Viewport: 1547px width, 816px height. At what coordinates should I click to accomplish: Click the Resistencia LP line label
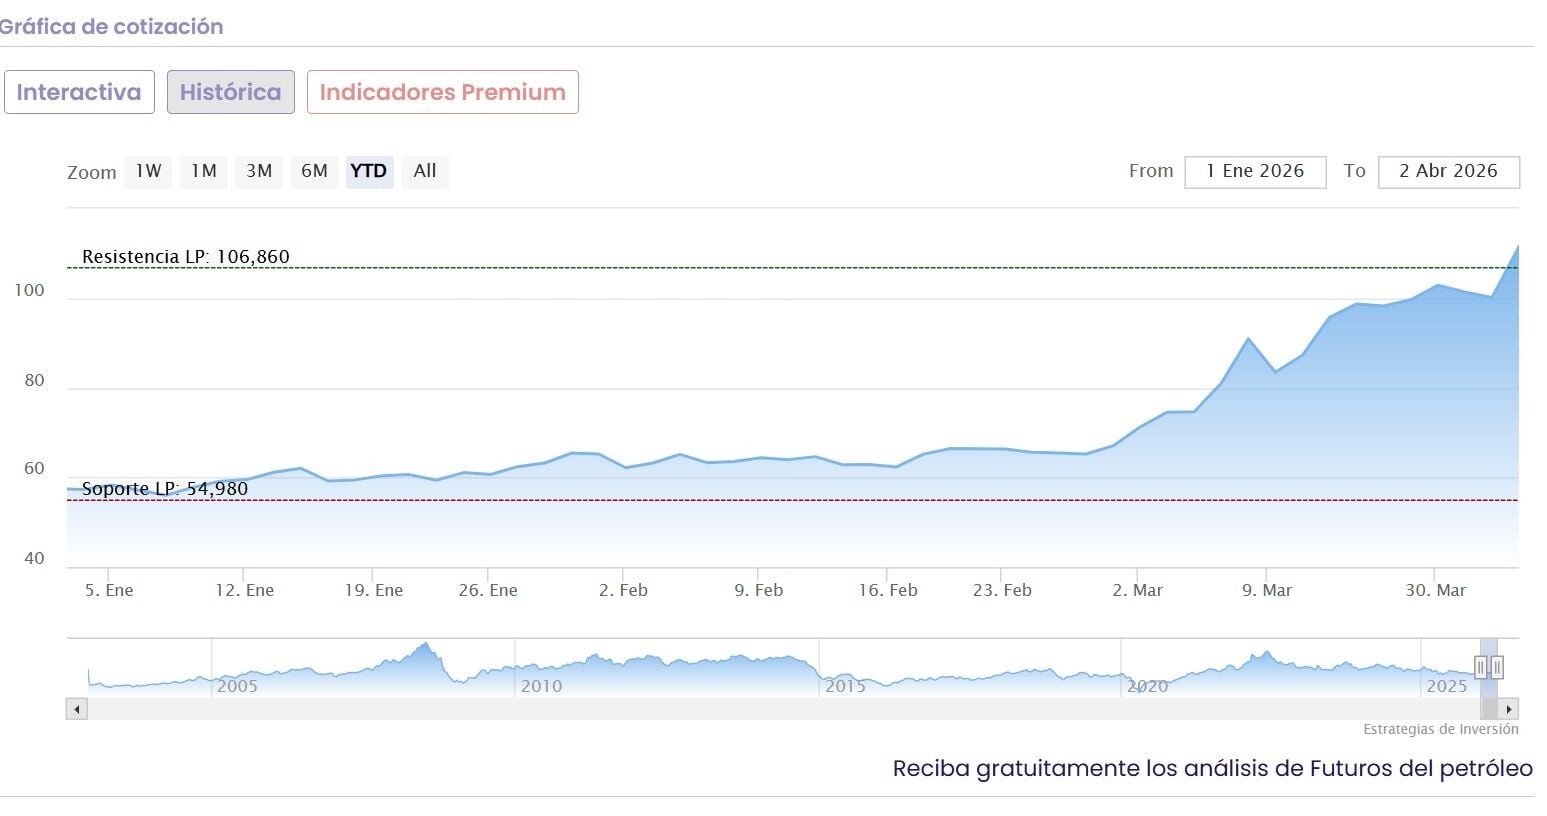[x=186, y=256]
